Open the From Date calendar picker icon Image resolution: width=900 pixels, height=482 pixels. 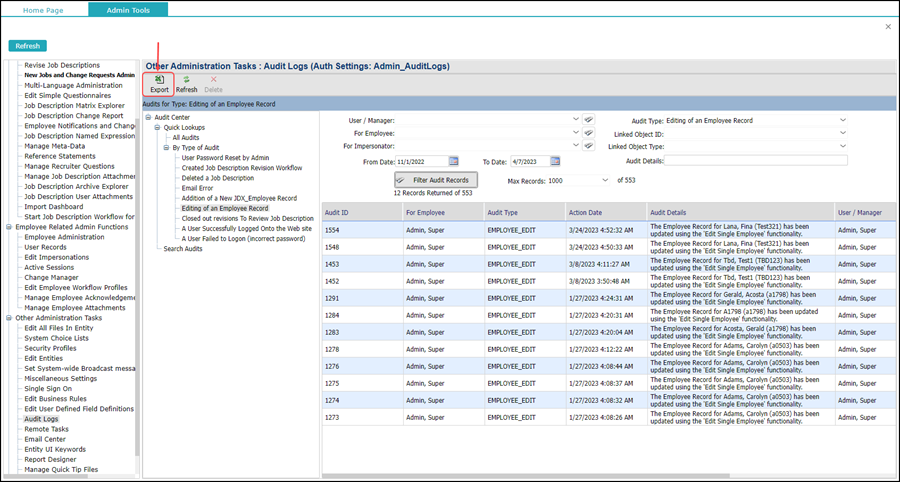453,161
